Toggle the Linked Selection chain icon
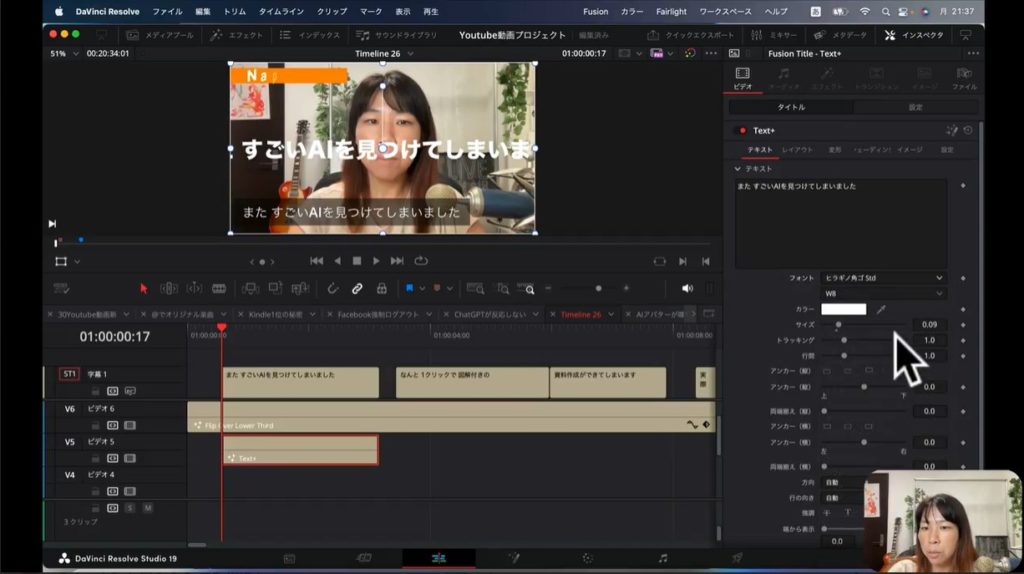This screenshot has width=1024, height=574. click(x=357, y=288)
